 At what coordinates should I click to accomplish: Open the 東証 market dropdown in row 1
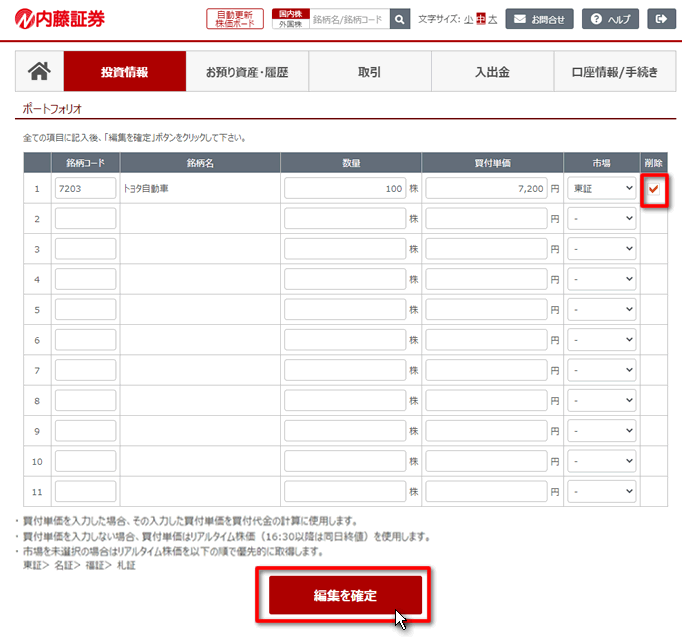(x=602, y=188)
